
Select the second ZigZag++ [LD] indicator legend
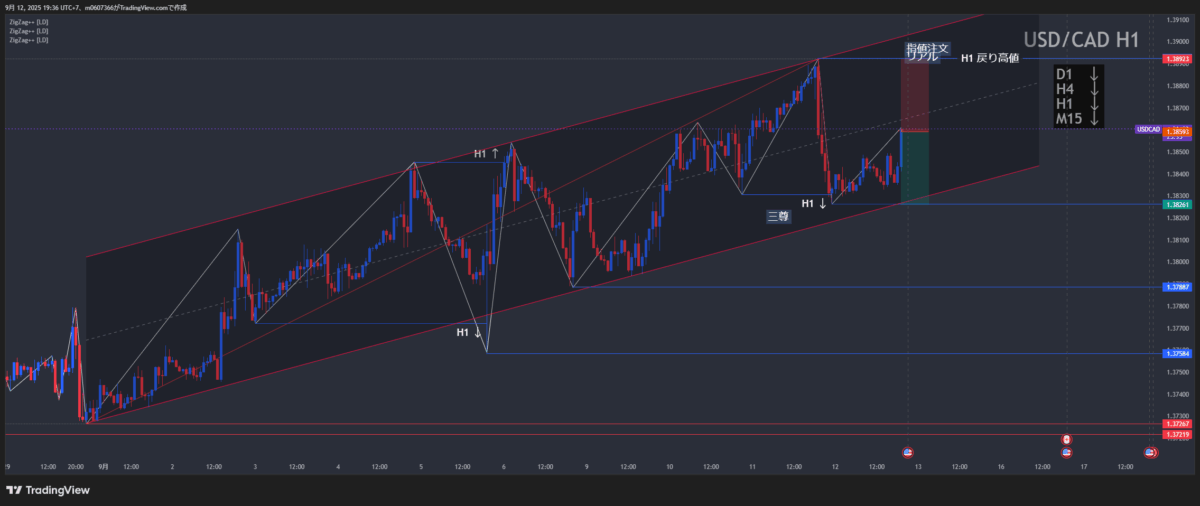(x=28, y=31)
